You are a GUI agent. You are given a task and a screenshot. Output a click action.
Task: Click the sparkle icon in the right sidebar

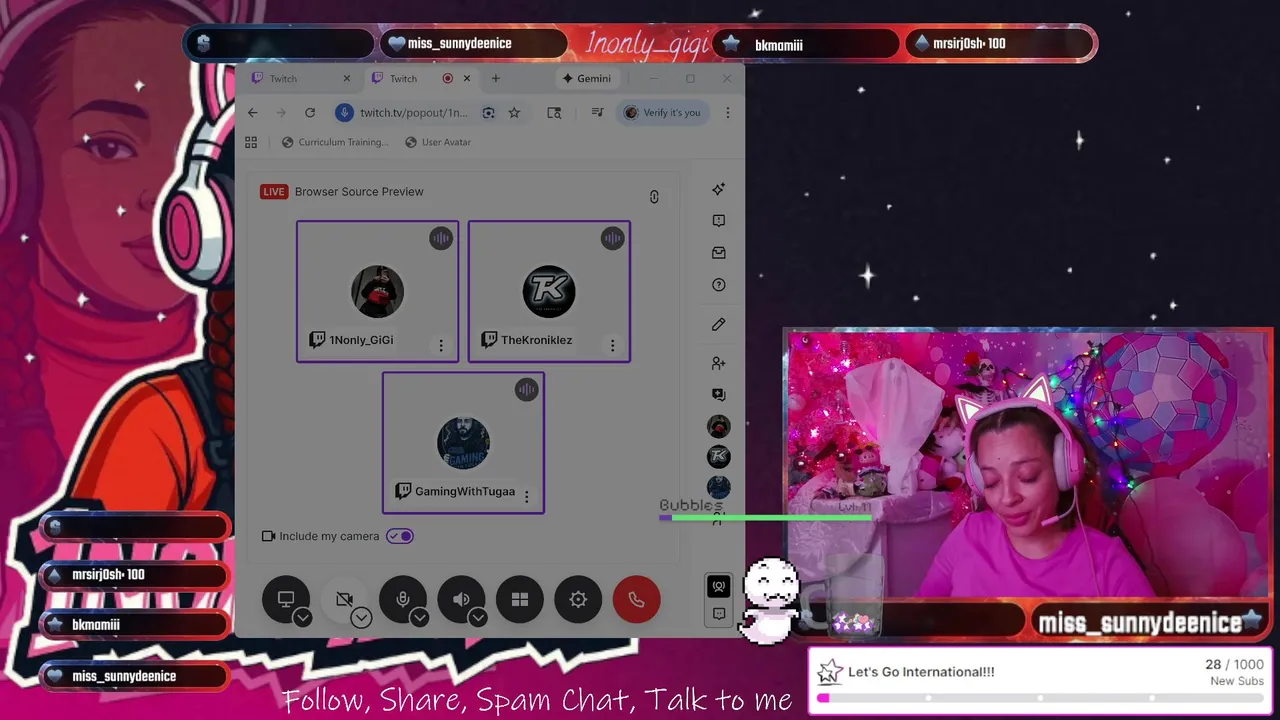(718, 189)
